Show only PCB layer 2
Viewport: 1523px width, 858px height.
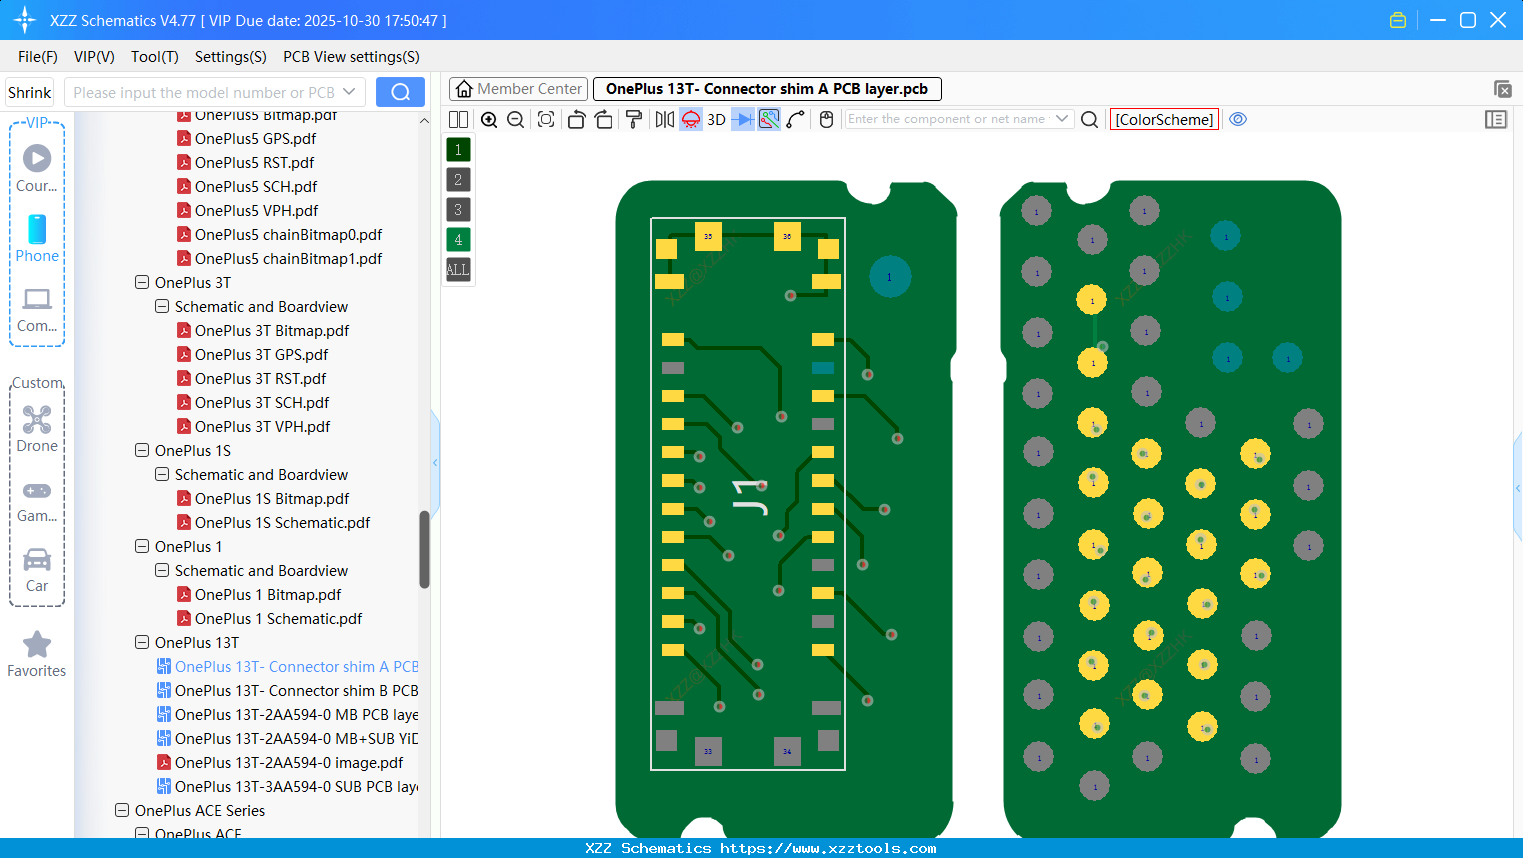tap(457, 179)
